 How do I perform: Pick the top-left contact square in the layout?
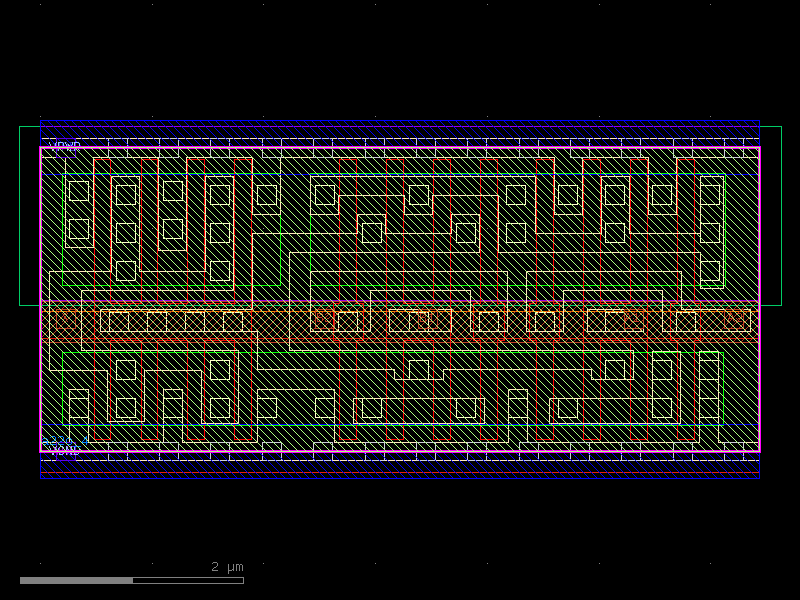pos(78,191)
